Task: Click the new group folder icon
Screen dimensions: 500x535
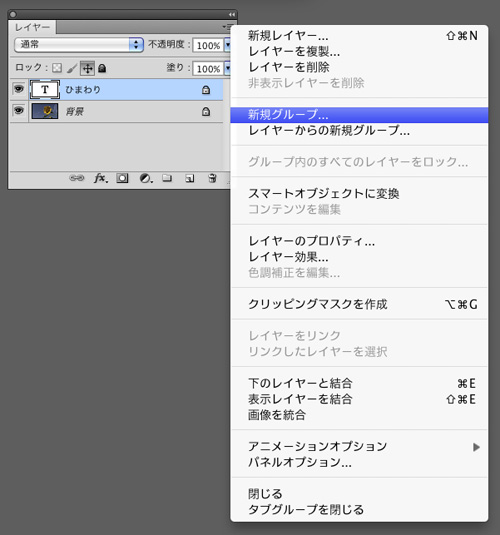Action: (x=167, y=178)
